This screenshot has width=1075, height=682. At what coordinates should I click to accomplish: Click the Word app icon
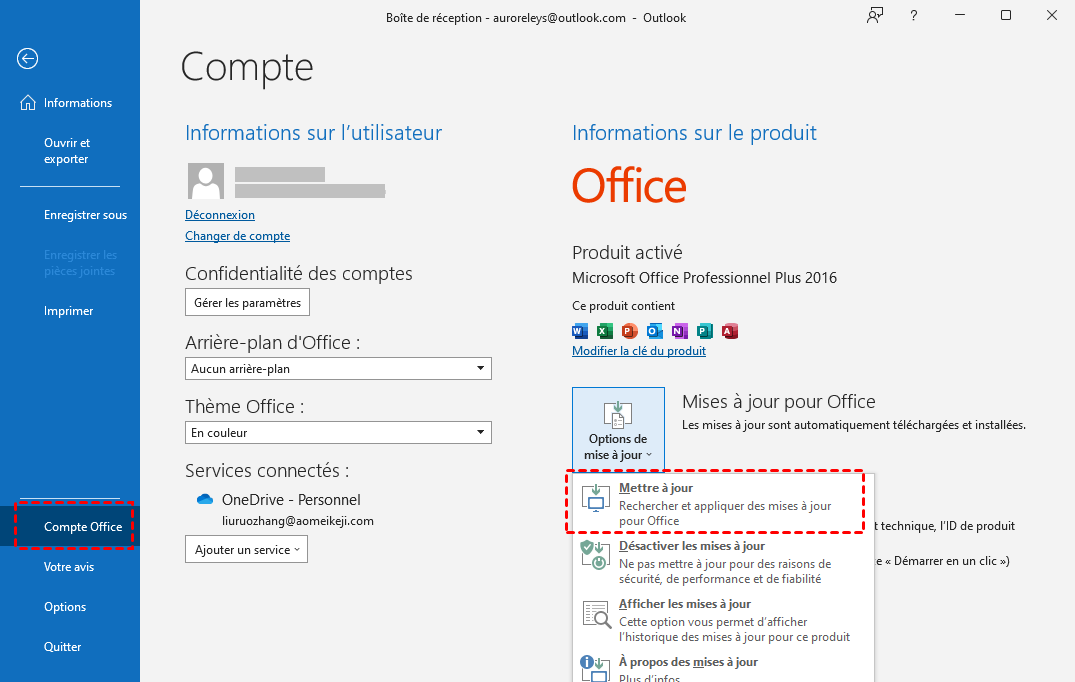pyautogui.click(x=580, y=331)
